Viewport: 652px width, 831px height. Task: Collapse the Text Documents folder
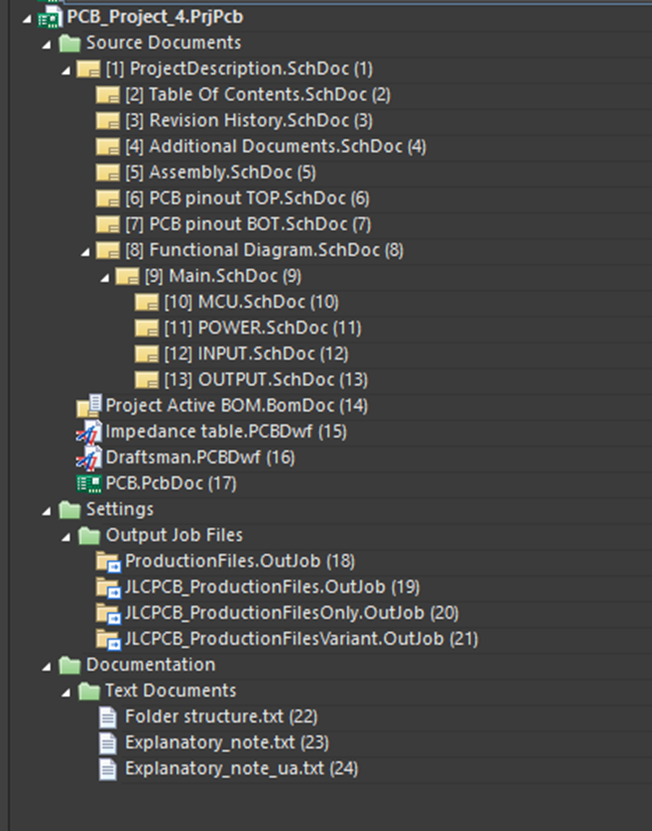[x=67, y=691]
